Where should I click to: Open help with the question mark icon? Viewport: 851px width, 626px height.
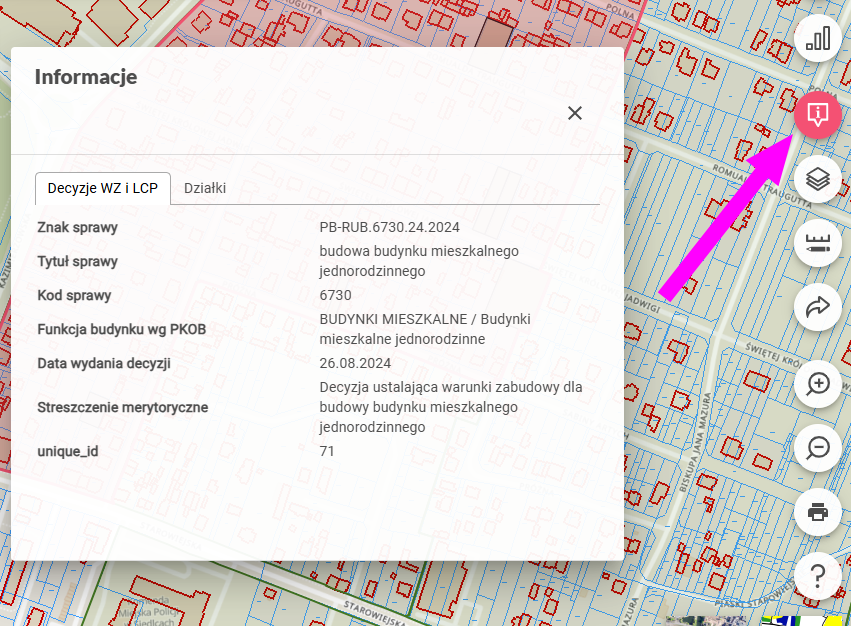[x=818, y=576]
